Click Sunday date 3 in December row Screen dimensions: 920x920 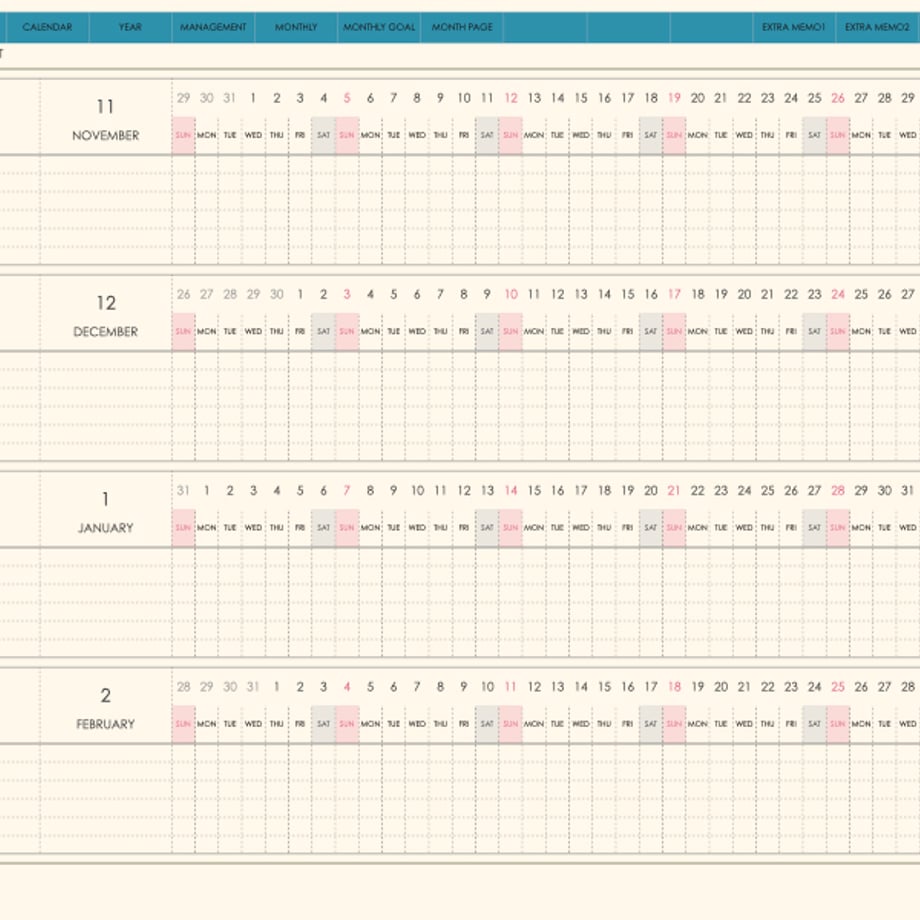347,295
